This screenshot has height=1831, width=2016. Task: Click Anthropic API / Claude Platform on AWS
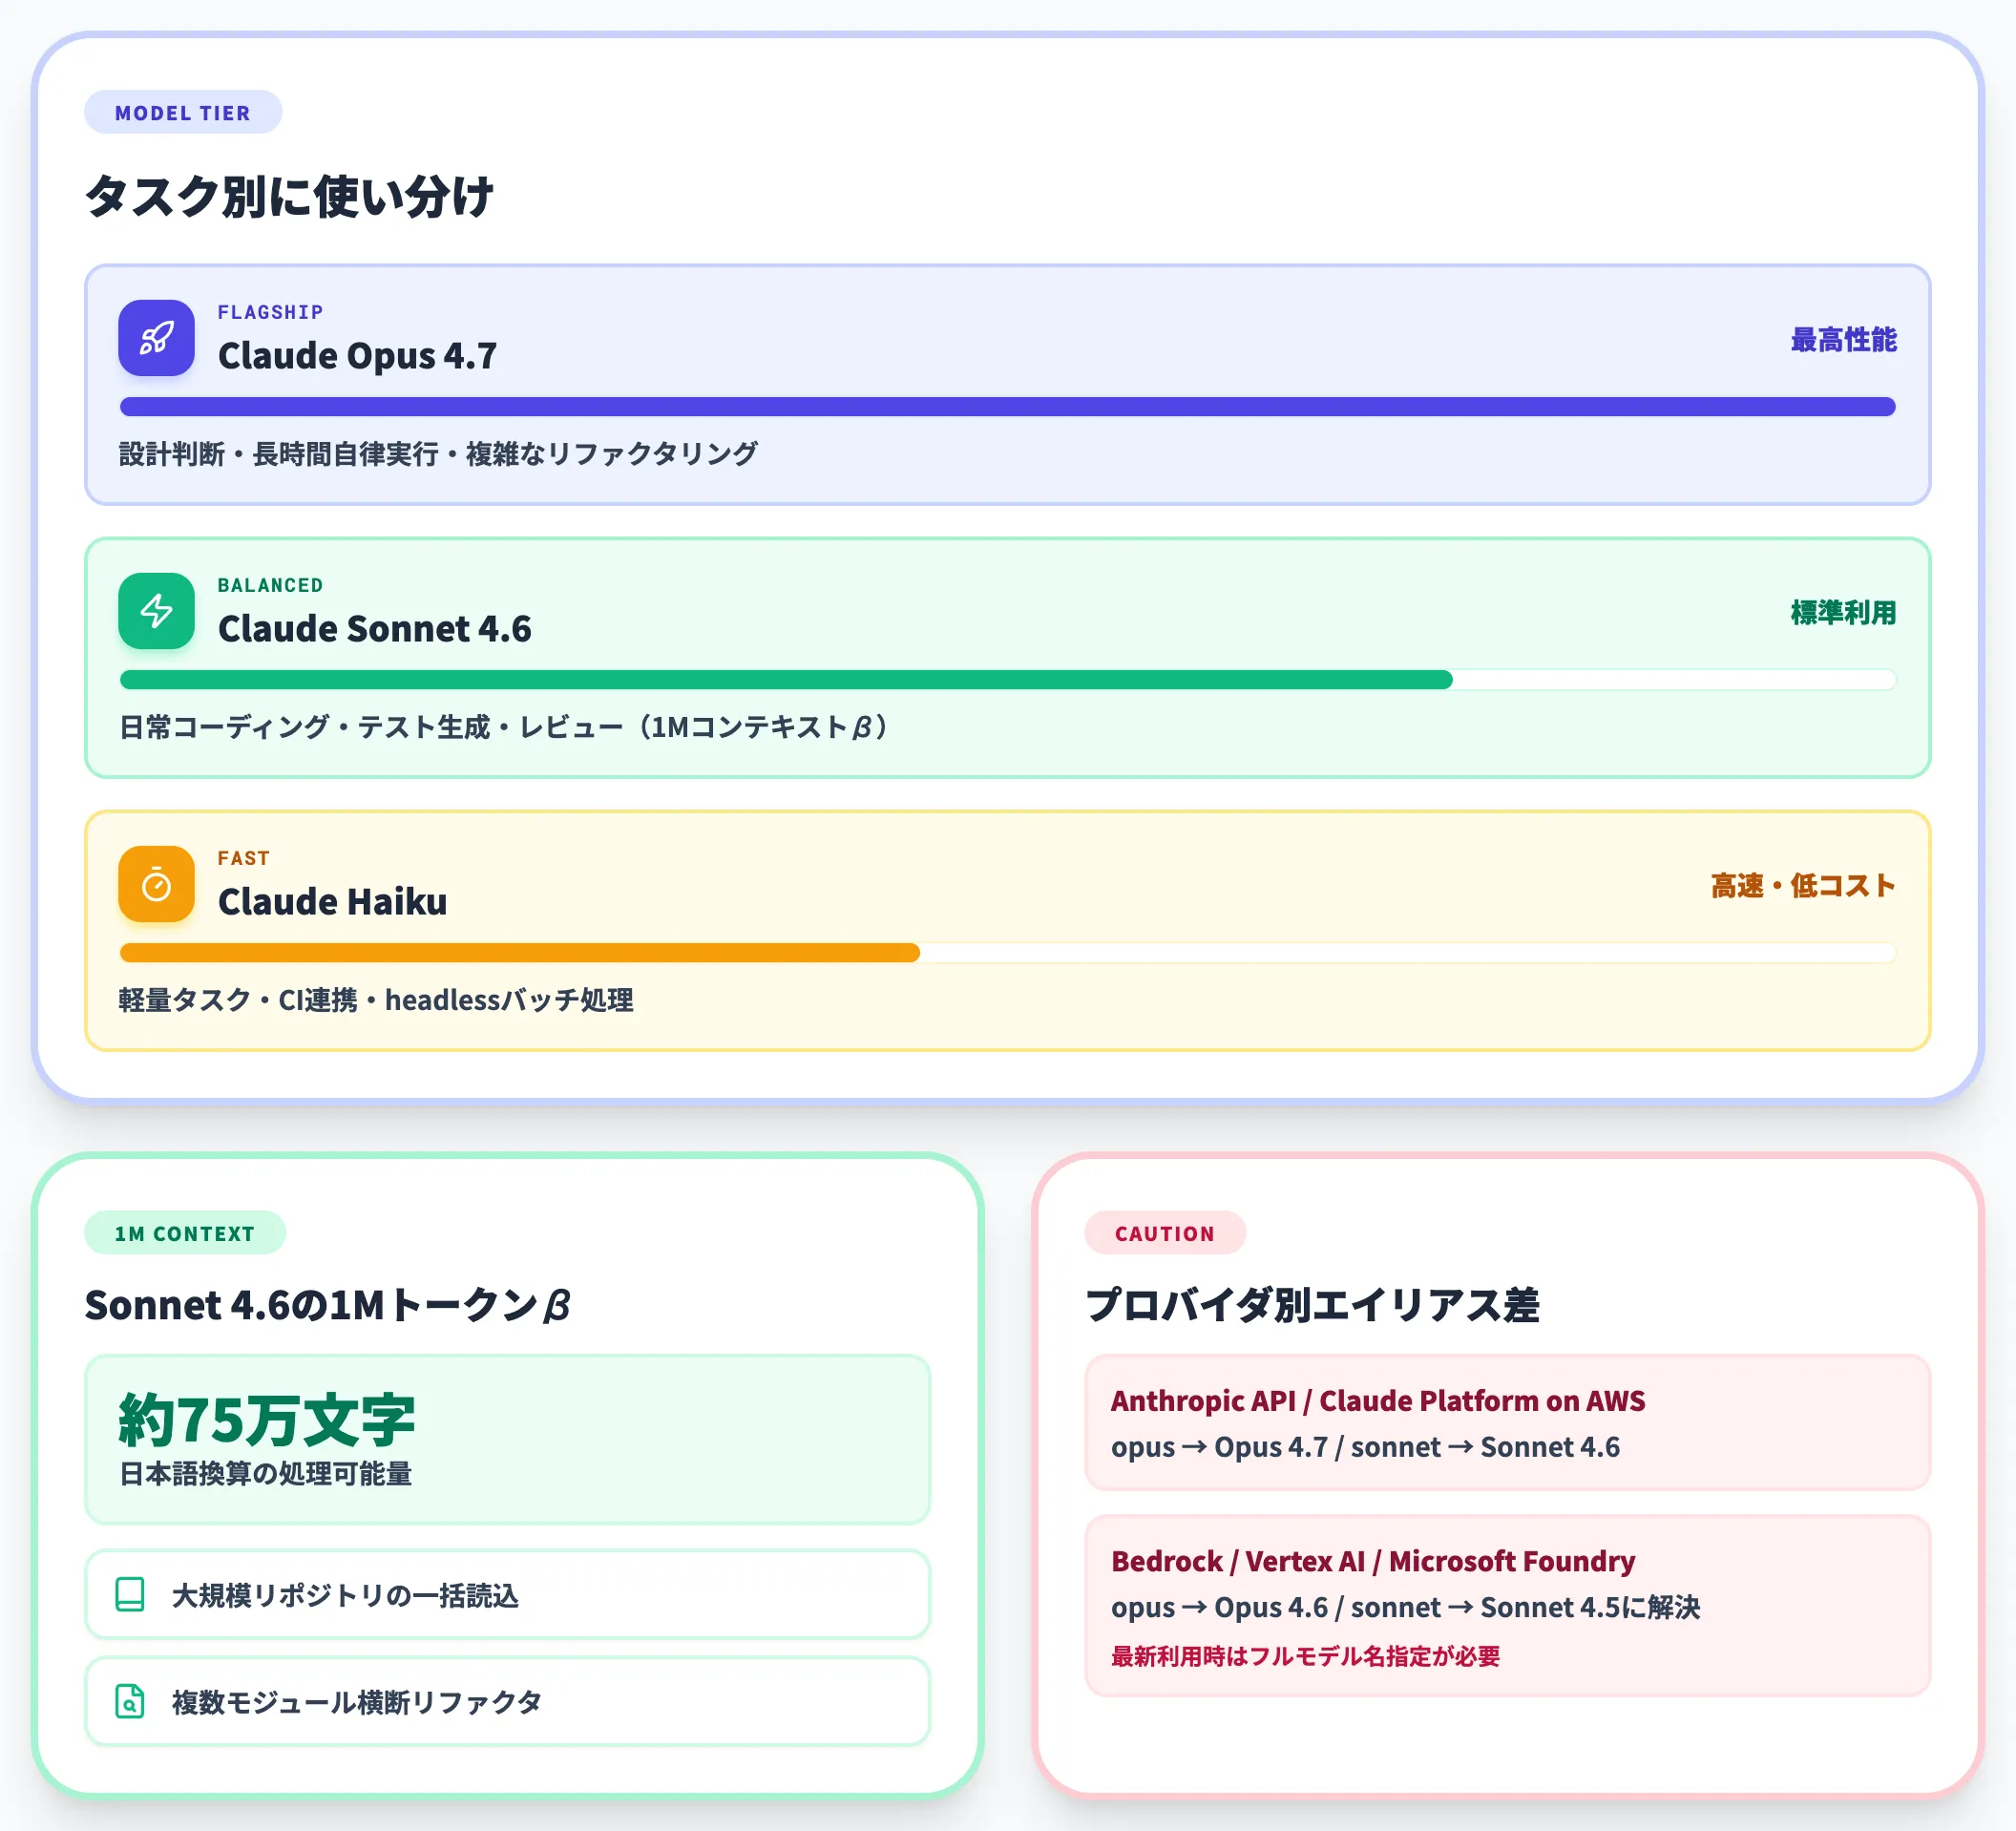[x=1377, y=1401]
